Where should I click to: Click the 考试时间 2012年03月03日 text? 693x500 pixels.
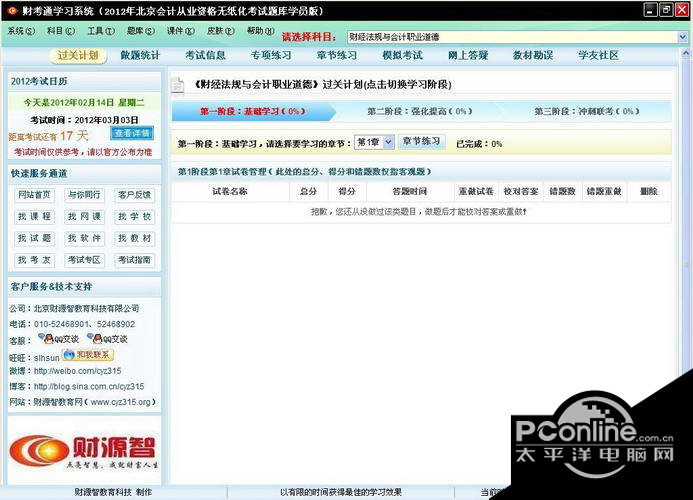[84, 120]
